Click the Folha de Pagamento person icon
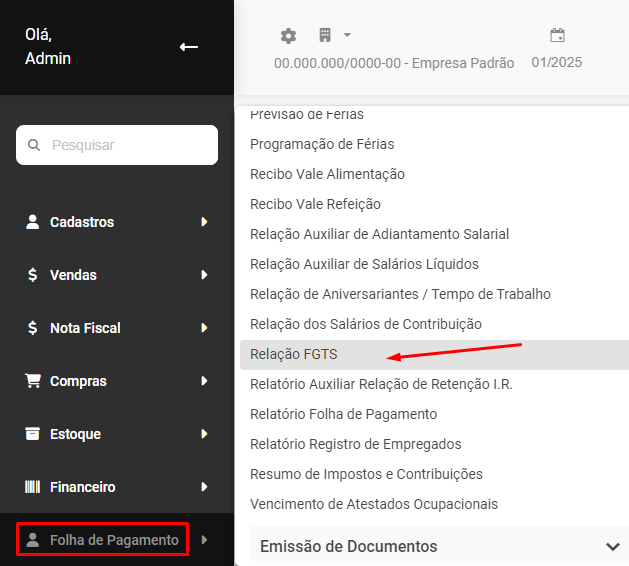The width and height of the screenshot is (629, 566). point(32,540)
